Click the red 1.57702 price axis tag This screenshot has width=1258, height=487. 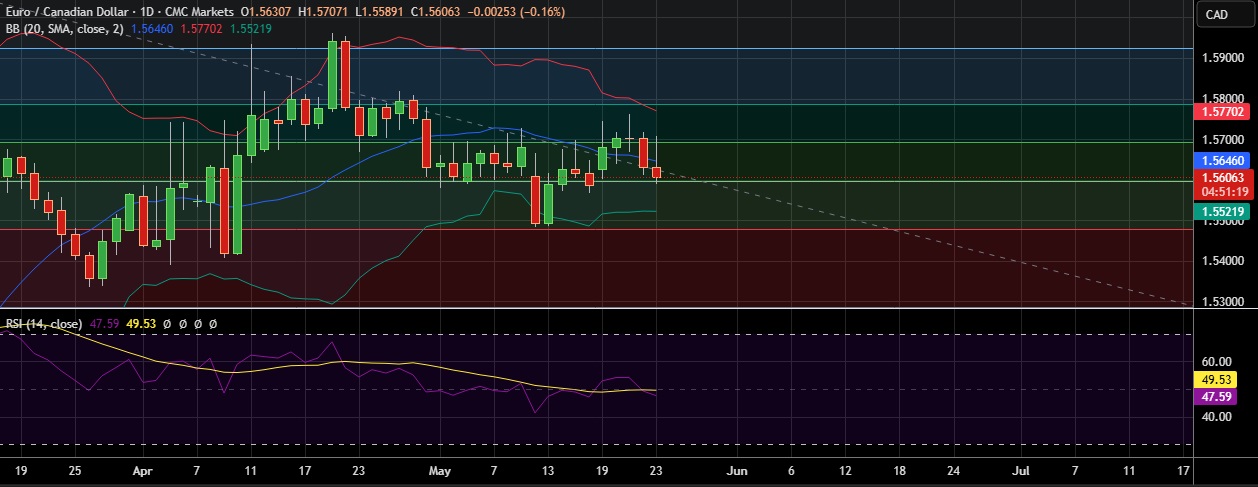click(x=1224, y=114)
